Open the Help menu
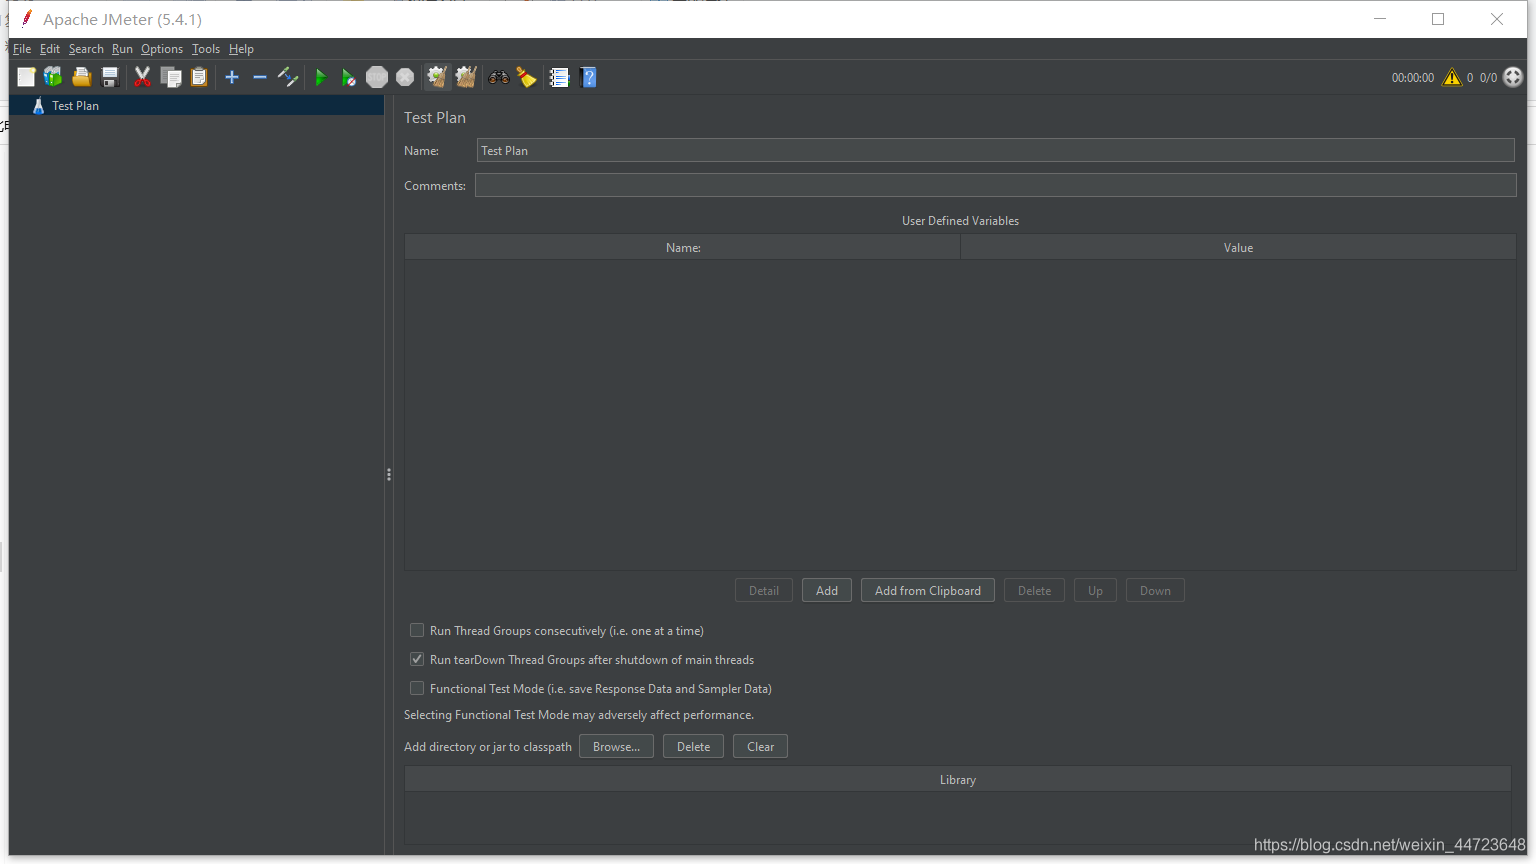 [x=241, y=49]
